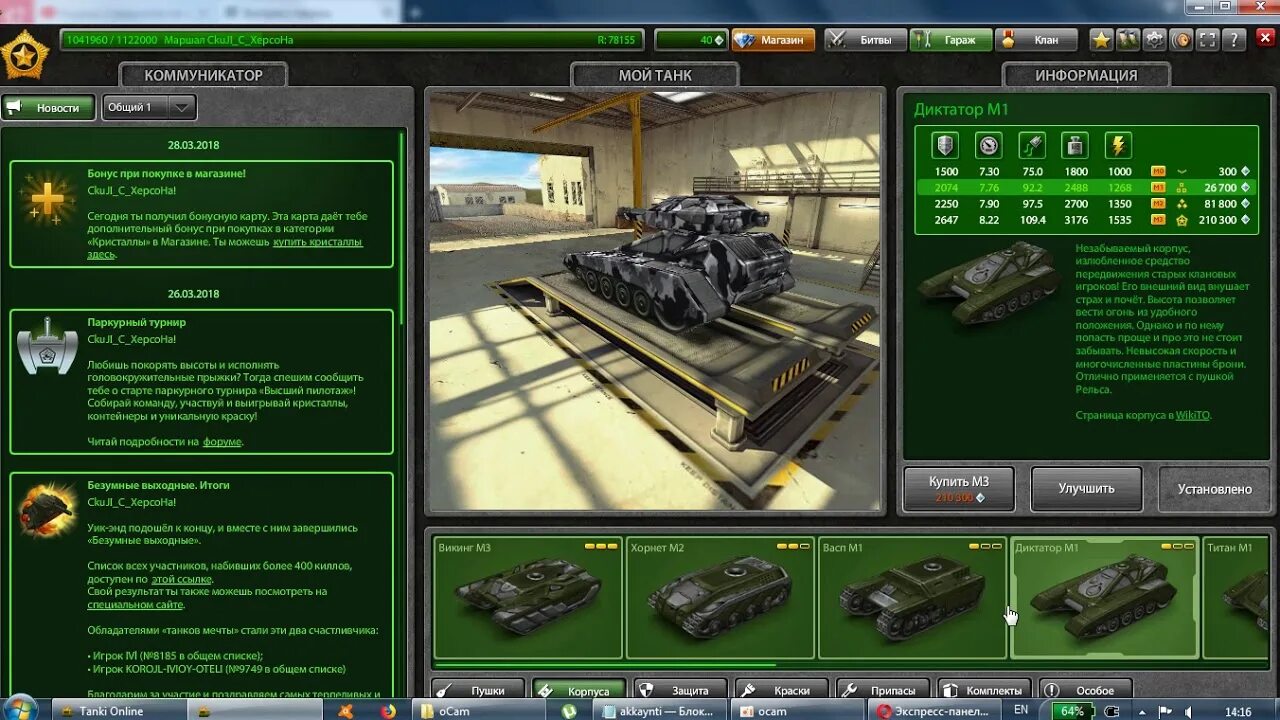Select the Васп М1 hull card
Screen dimensions: 1280x720
click(912, 598)
